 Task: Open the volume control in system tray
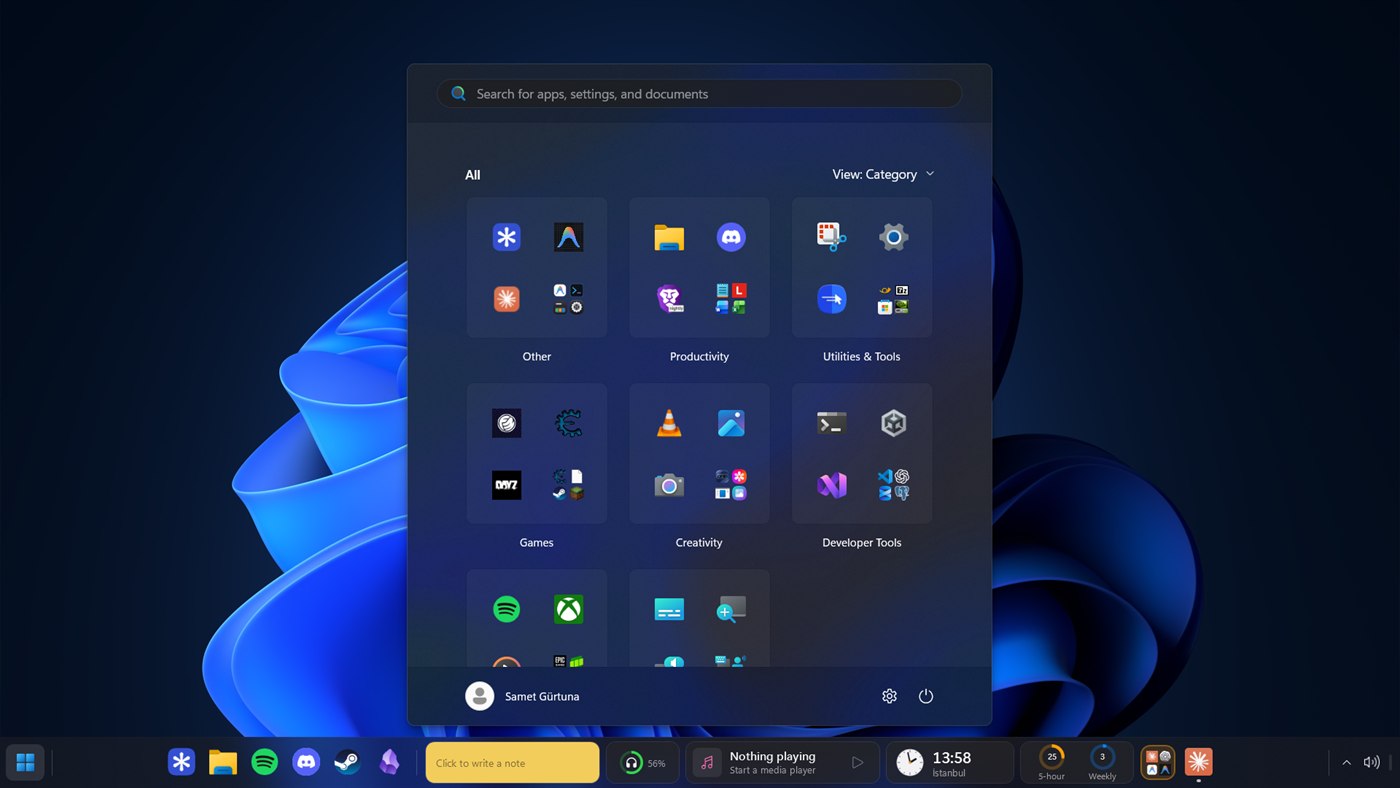[1371, 763]
